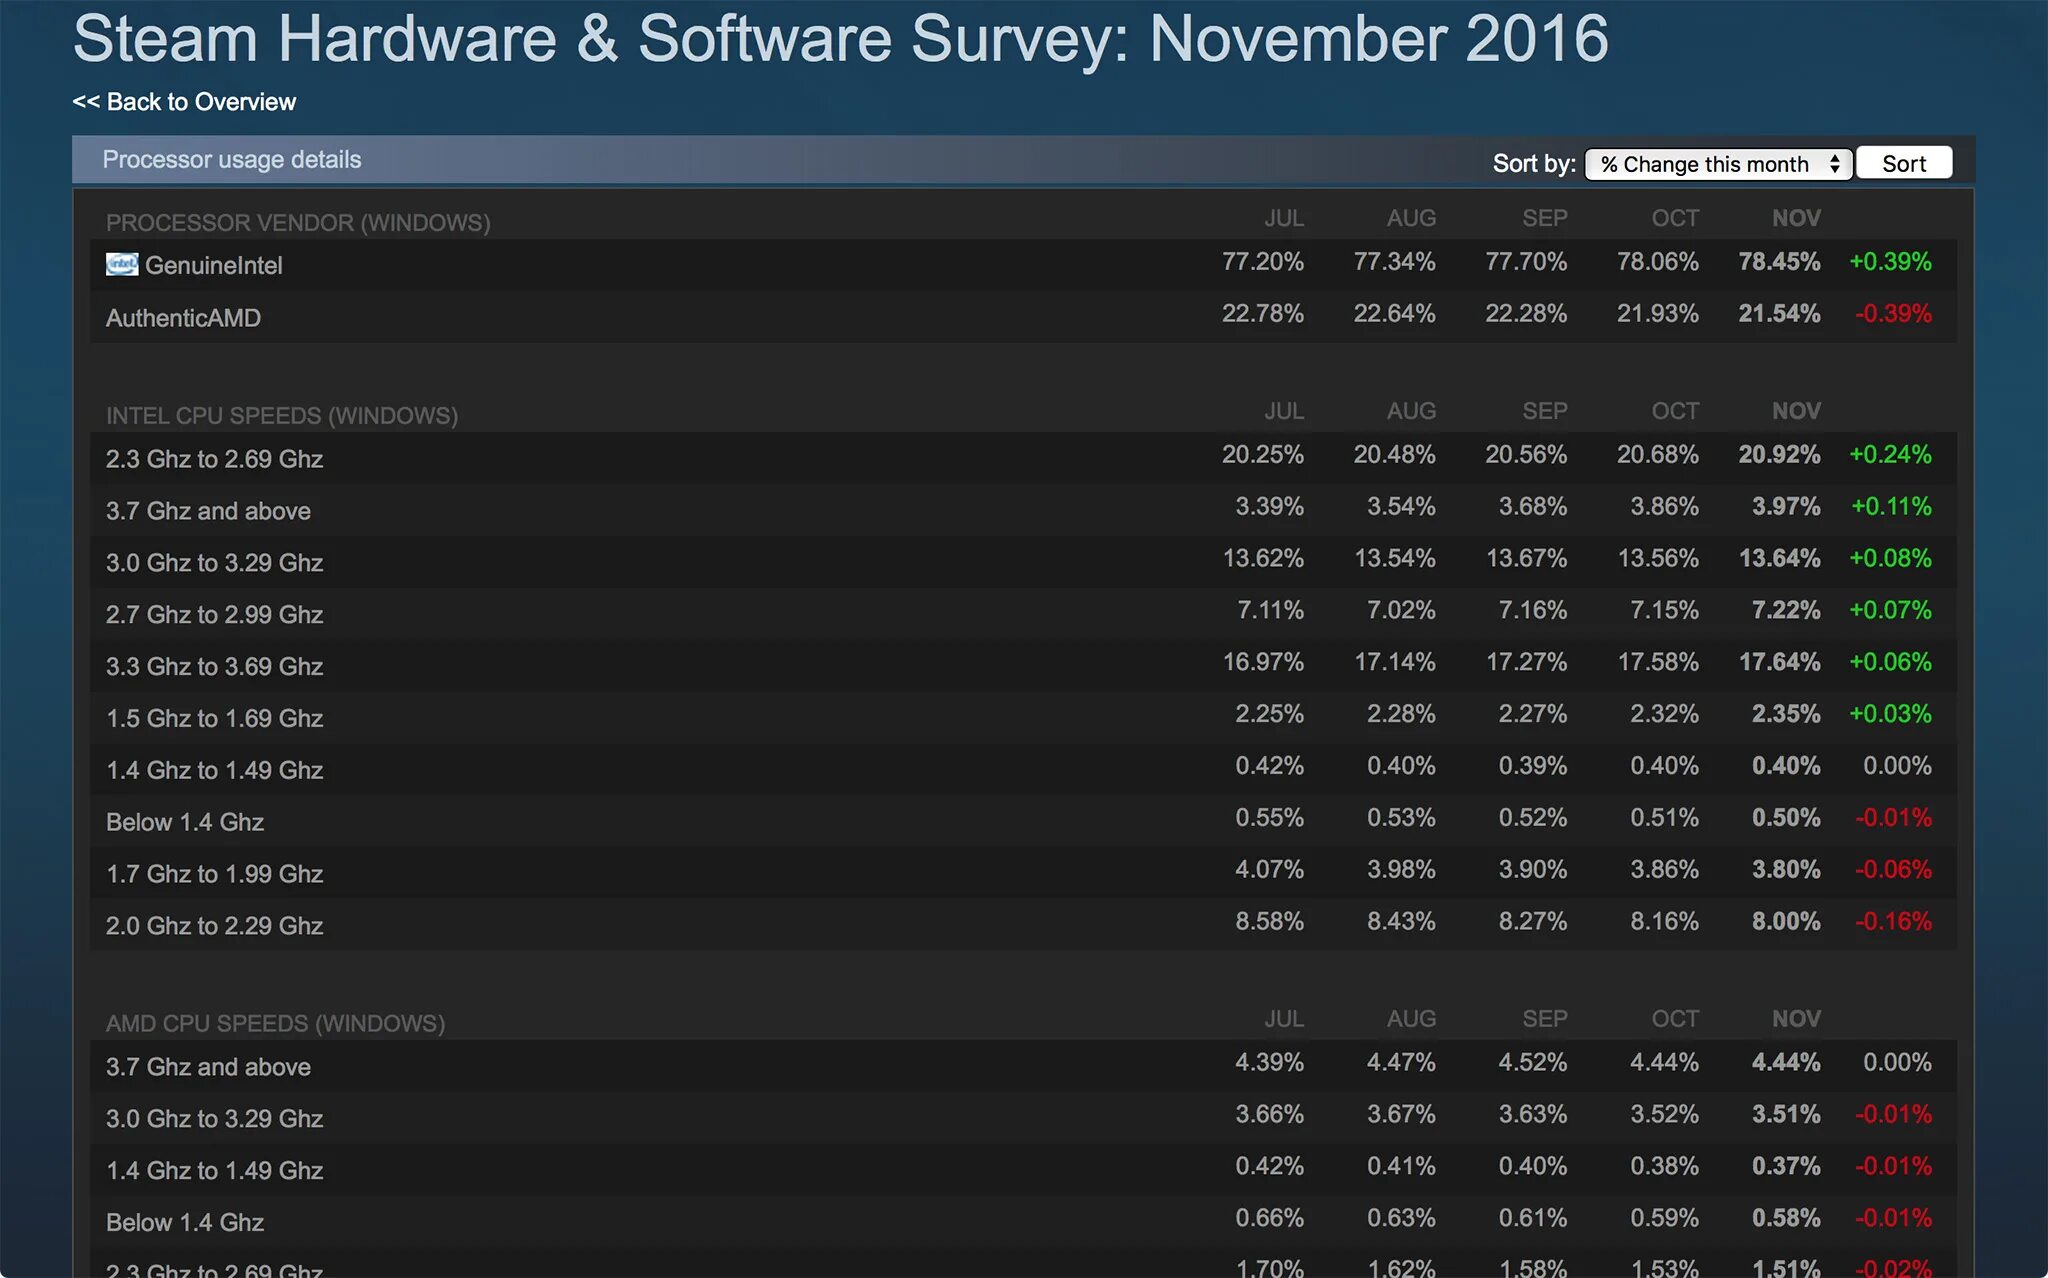Select 1.5 Ghz to 1.69 Ghz row
Image resolution: width=2048 pixels, height=1278 pixels.
coord(1023,718)
